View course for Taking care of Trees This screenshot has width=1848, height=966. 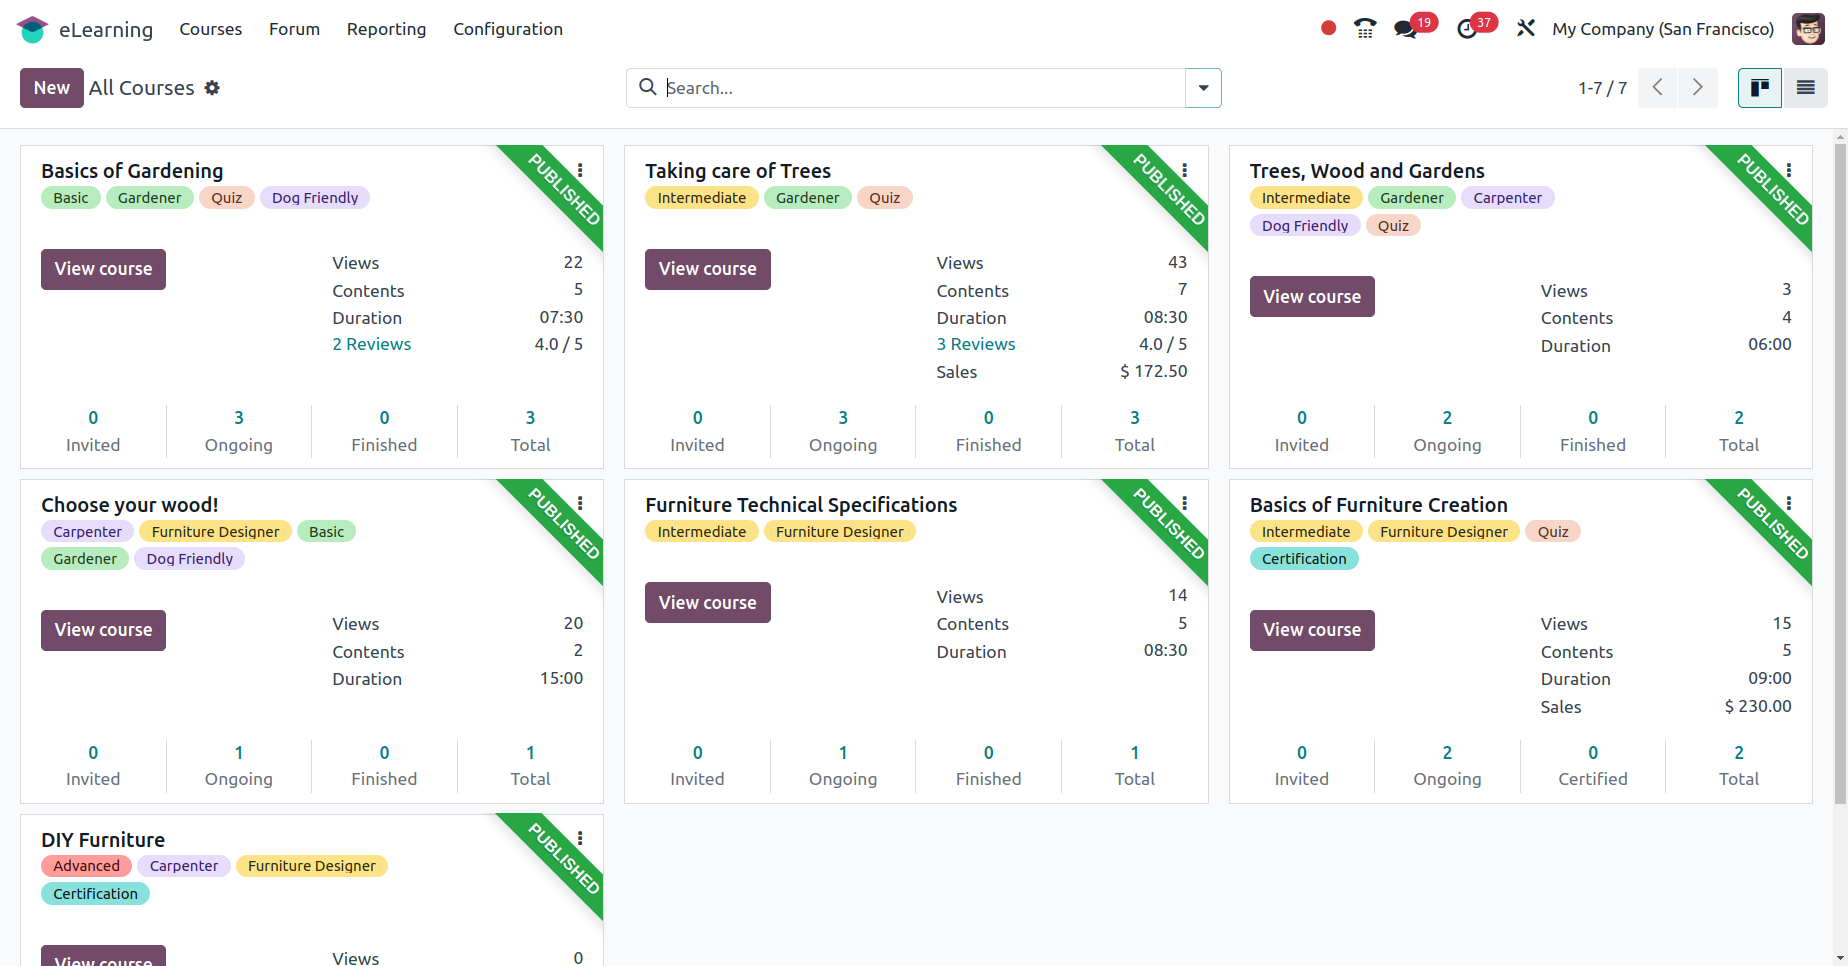click(707, 269)
